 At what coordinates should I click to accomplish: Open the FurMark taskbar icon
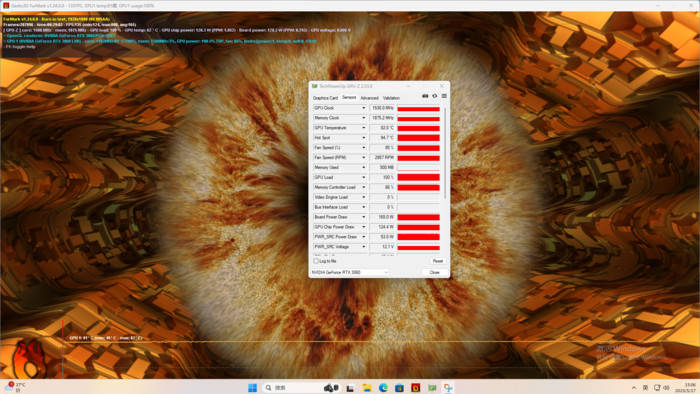(416, 387)
